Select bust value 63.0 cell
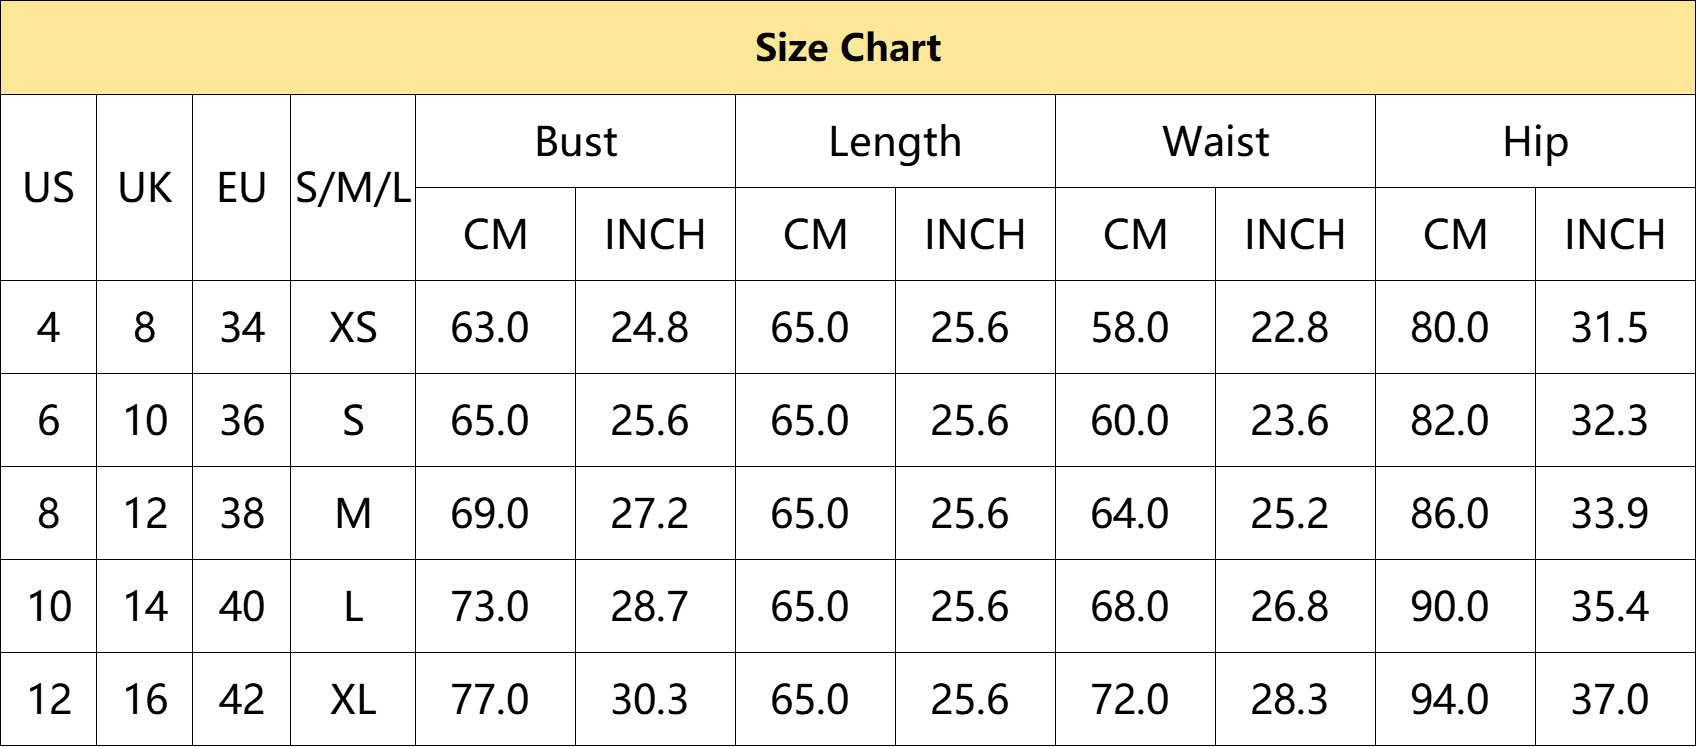 point(496,327)
